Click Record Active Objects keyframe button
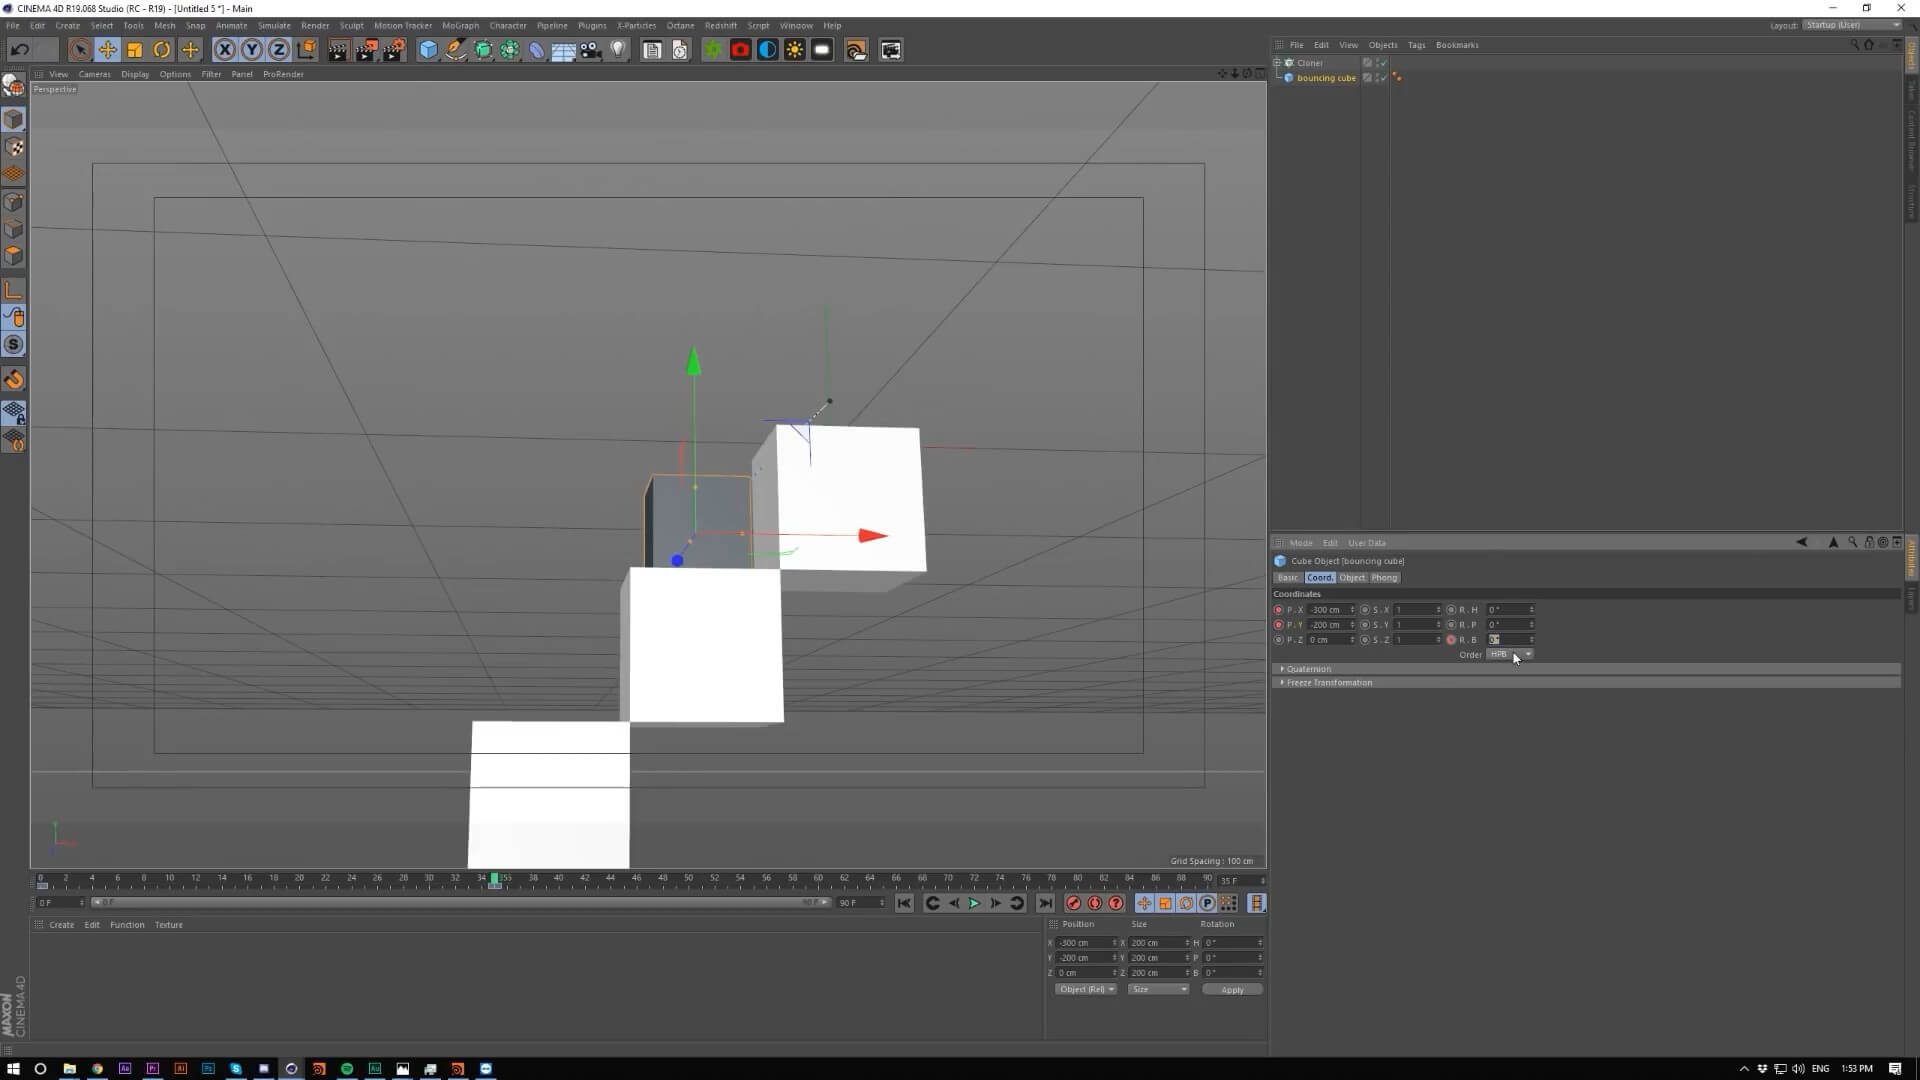Screen dimensions: 1920x1080 (1073, 903)
